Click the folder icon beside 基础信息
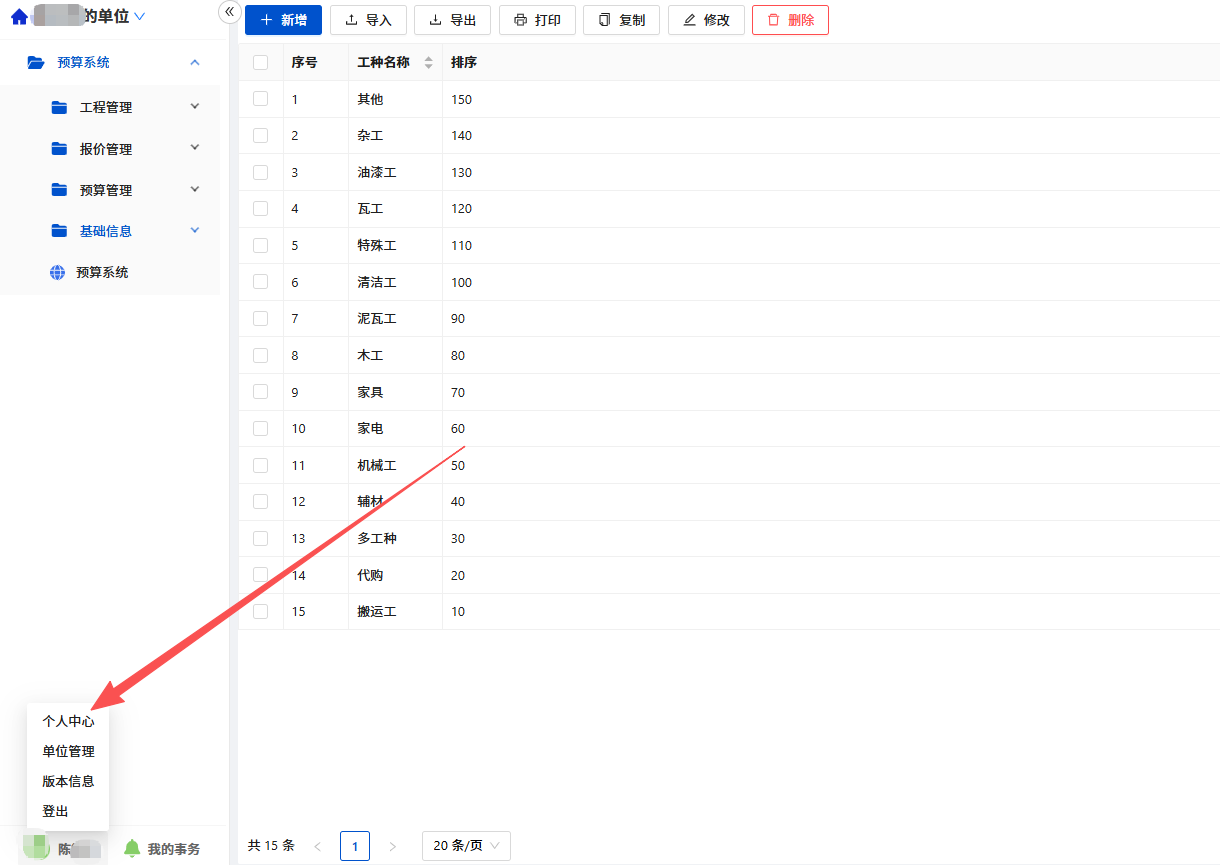Viewport: 1220px width, 865px height. tap(59, 231)
